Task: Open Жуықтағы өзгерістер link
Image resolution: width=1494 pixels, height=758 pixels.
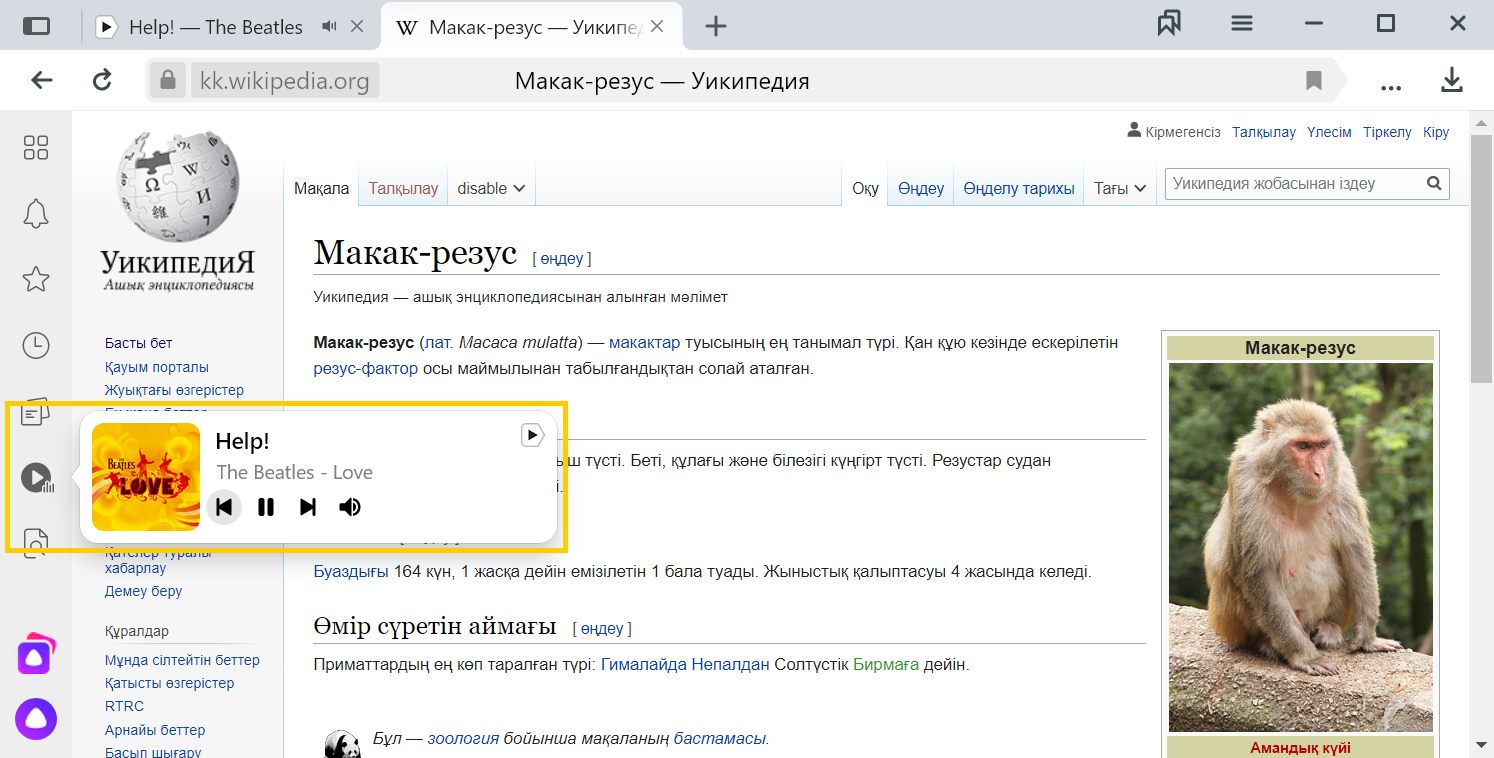Action: tap(174, 390)
